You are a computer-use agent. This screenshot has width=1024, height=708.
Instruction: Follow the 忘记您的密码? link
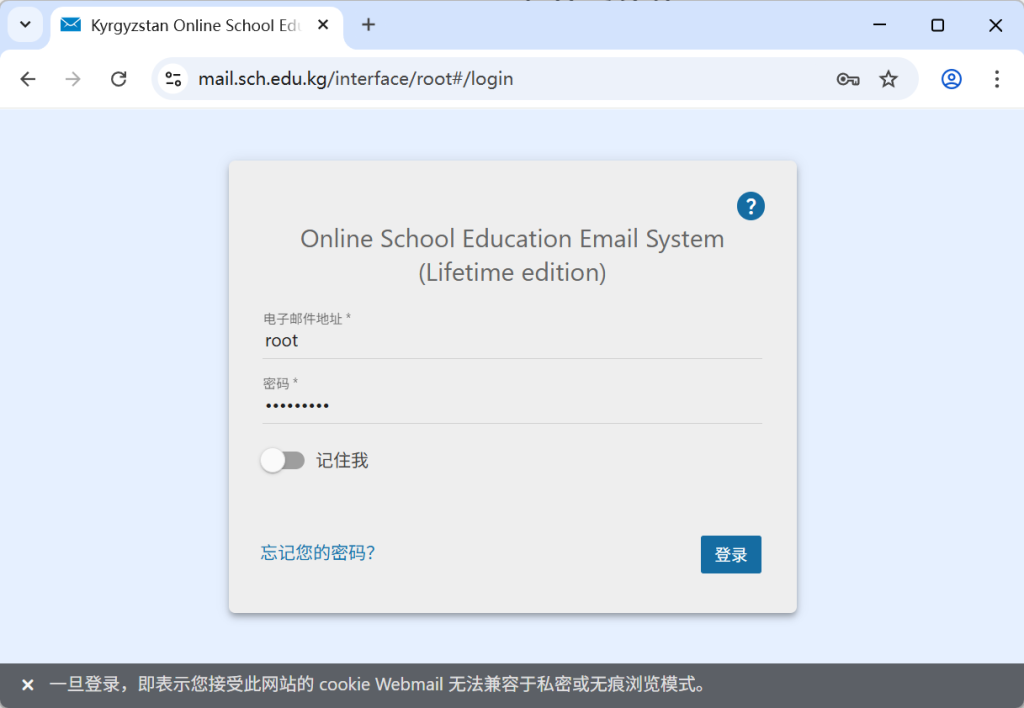[318, 553]
